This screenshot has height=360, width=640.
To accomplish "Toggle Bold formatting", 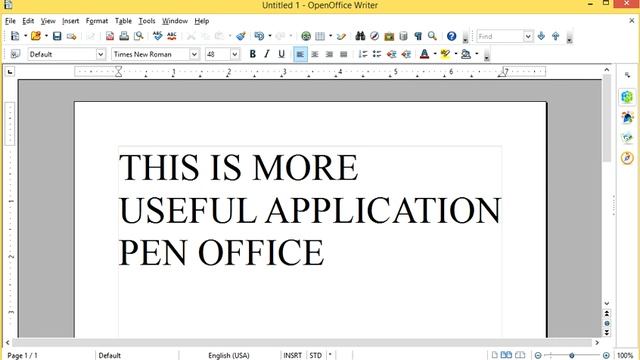I will pos(252,54).
